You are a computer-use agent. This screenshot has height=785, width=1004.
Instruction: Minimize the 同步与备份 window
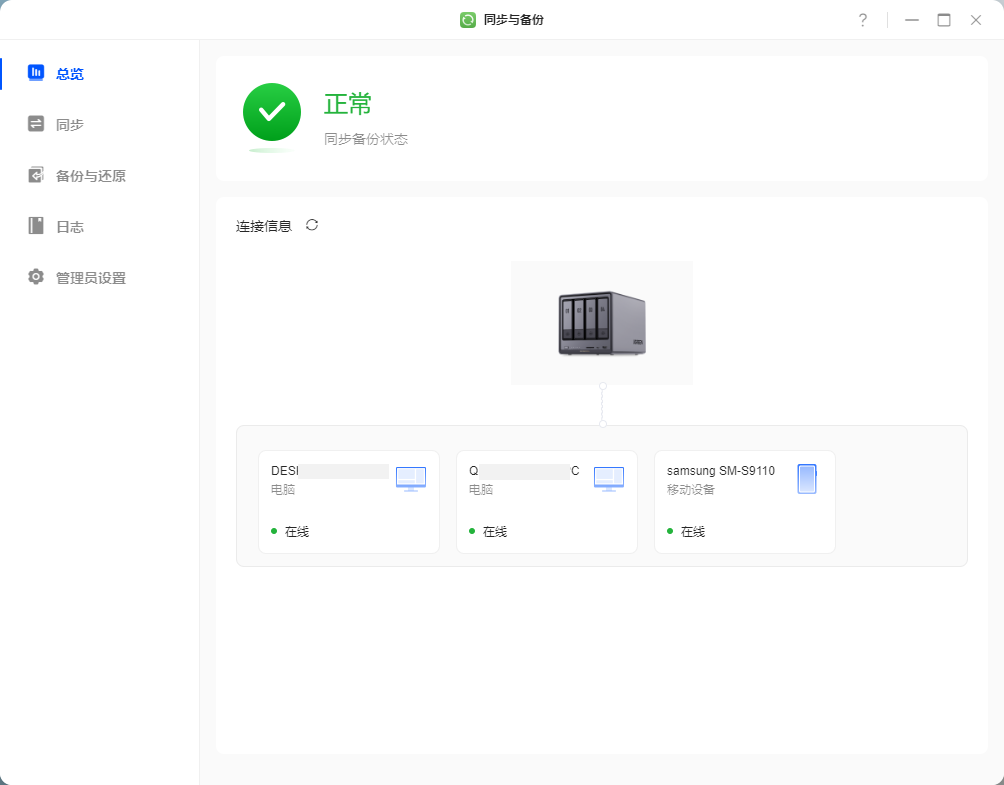(912, 20)
